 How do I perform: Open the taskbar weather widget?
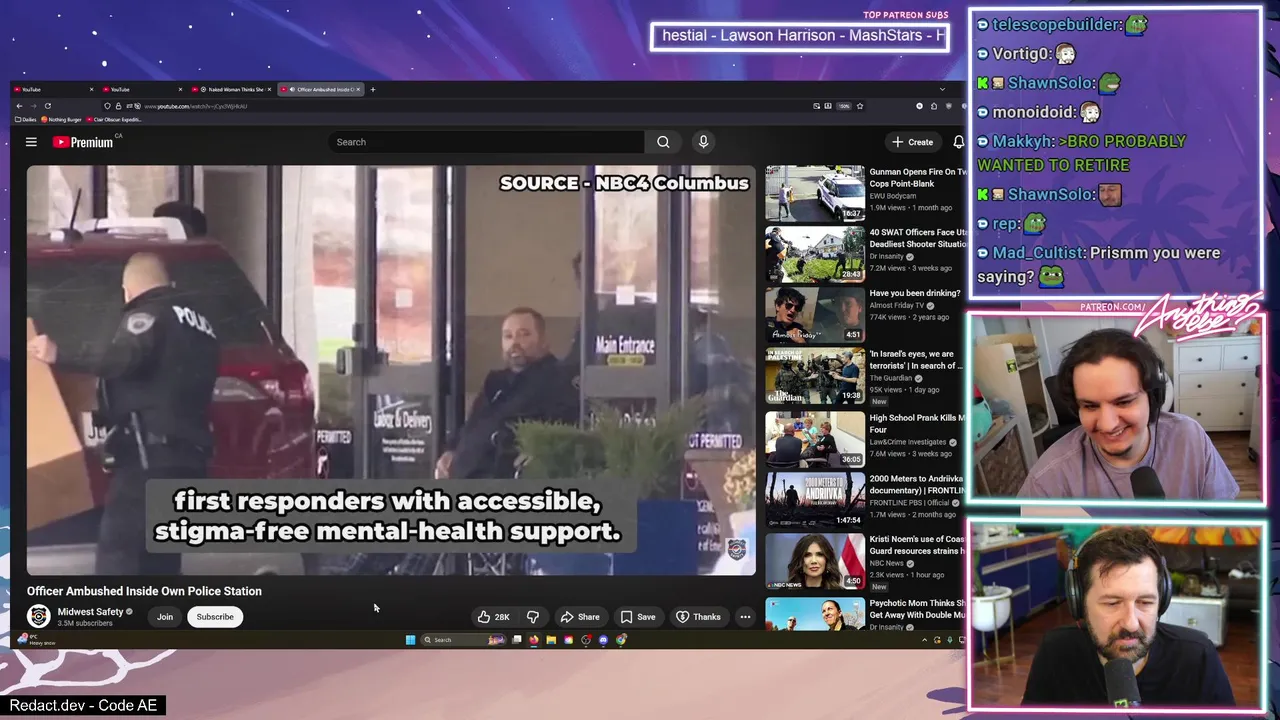coord(35,639)
